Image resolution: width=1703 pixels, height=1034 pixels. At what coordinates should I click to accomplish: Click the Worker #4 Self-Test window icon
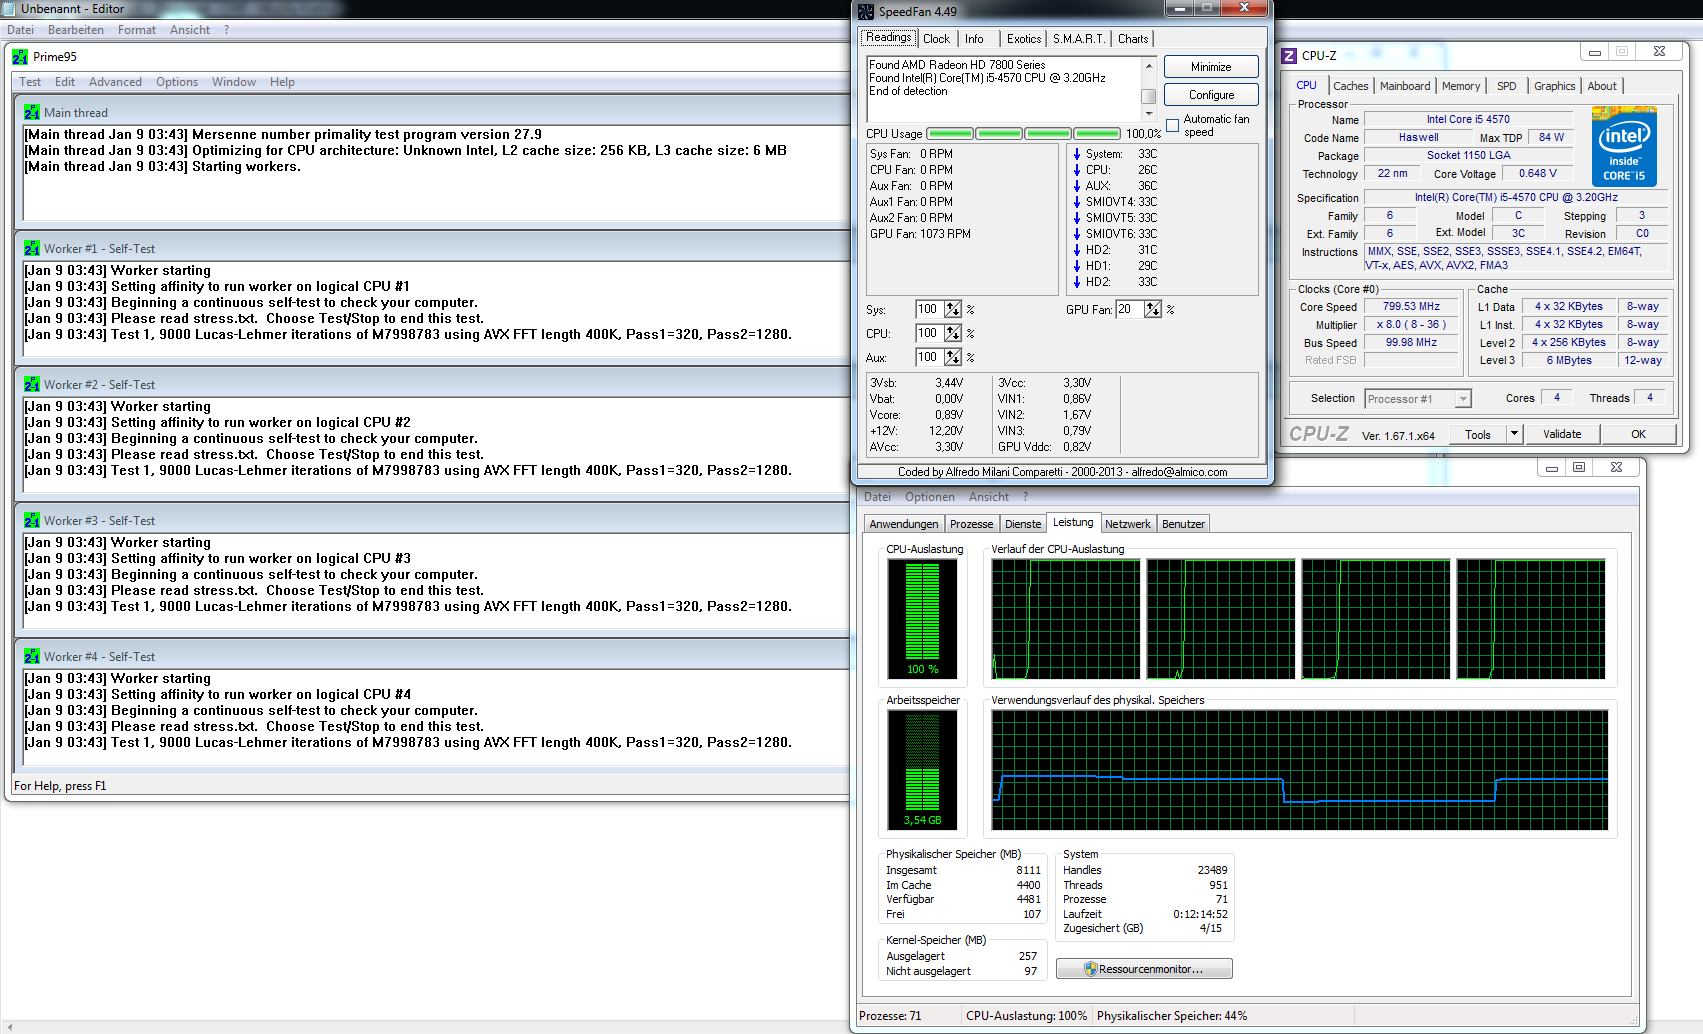tap(32, 657)
